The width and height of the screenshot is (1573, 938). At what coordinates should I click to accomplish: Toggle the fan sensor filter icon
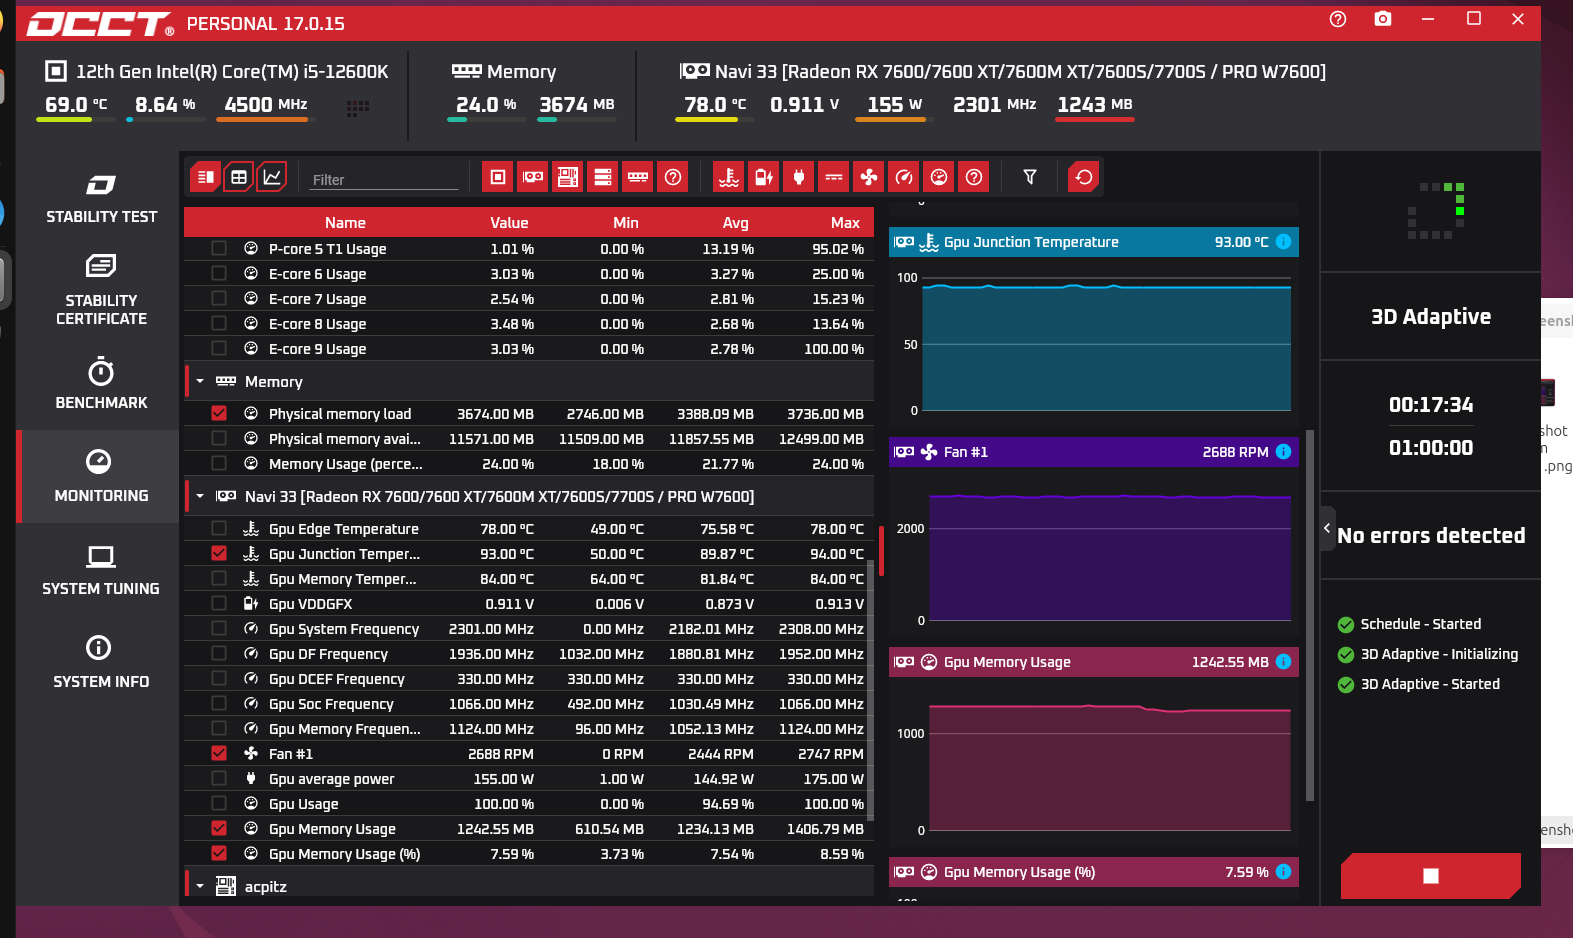[x=869, y=177]
